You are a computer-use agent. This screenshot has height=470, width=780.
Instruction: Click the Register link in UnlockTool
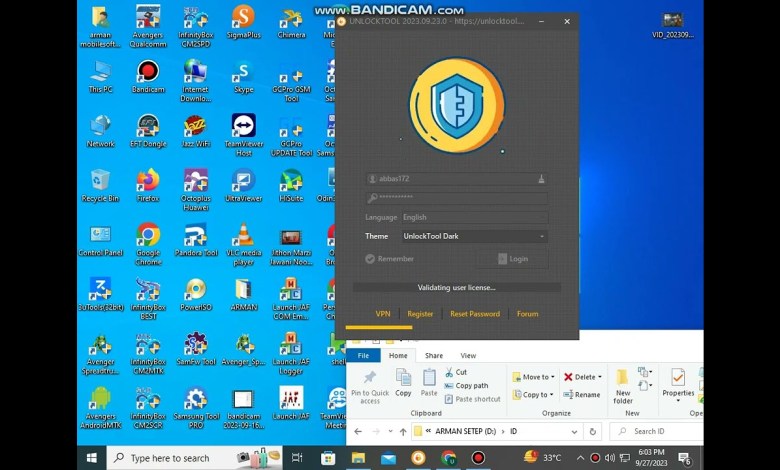[x=420, y=314]
